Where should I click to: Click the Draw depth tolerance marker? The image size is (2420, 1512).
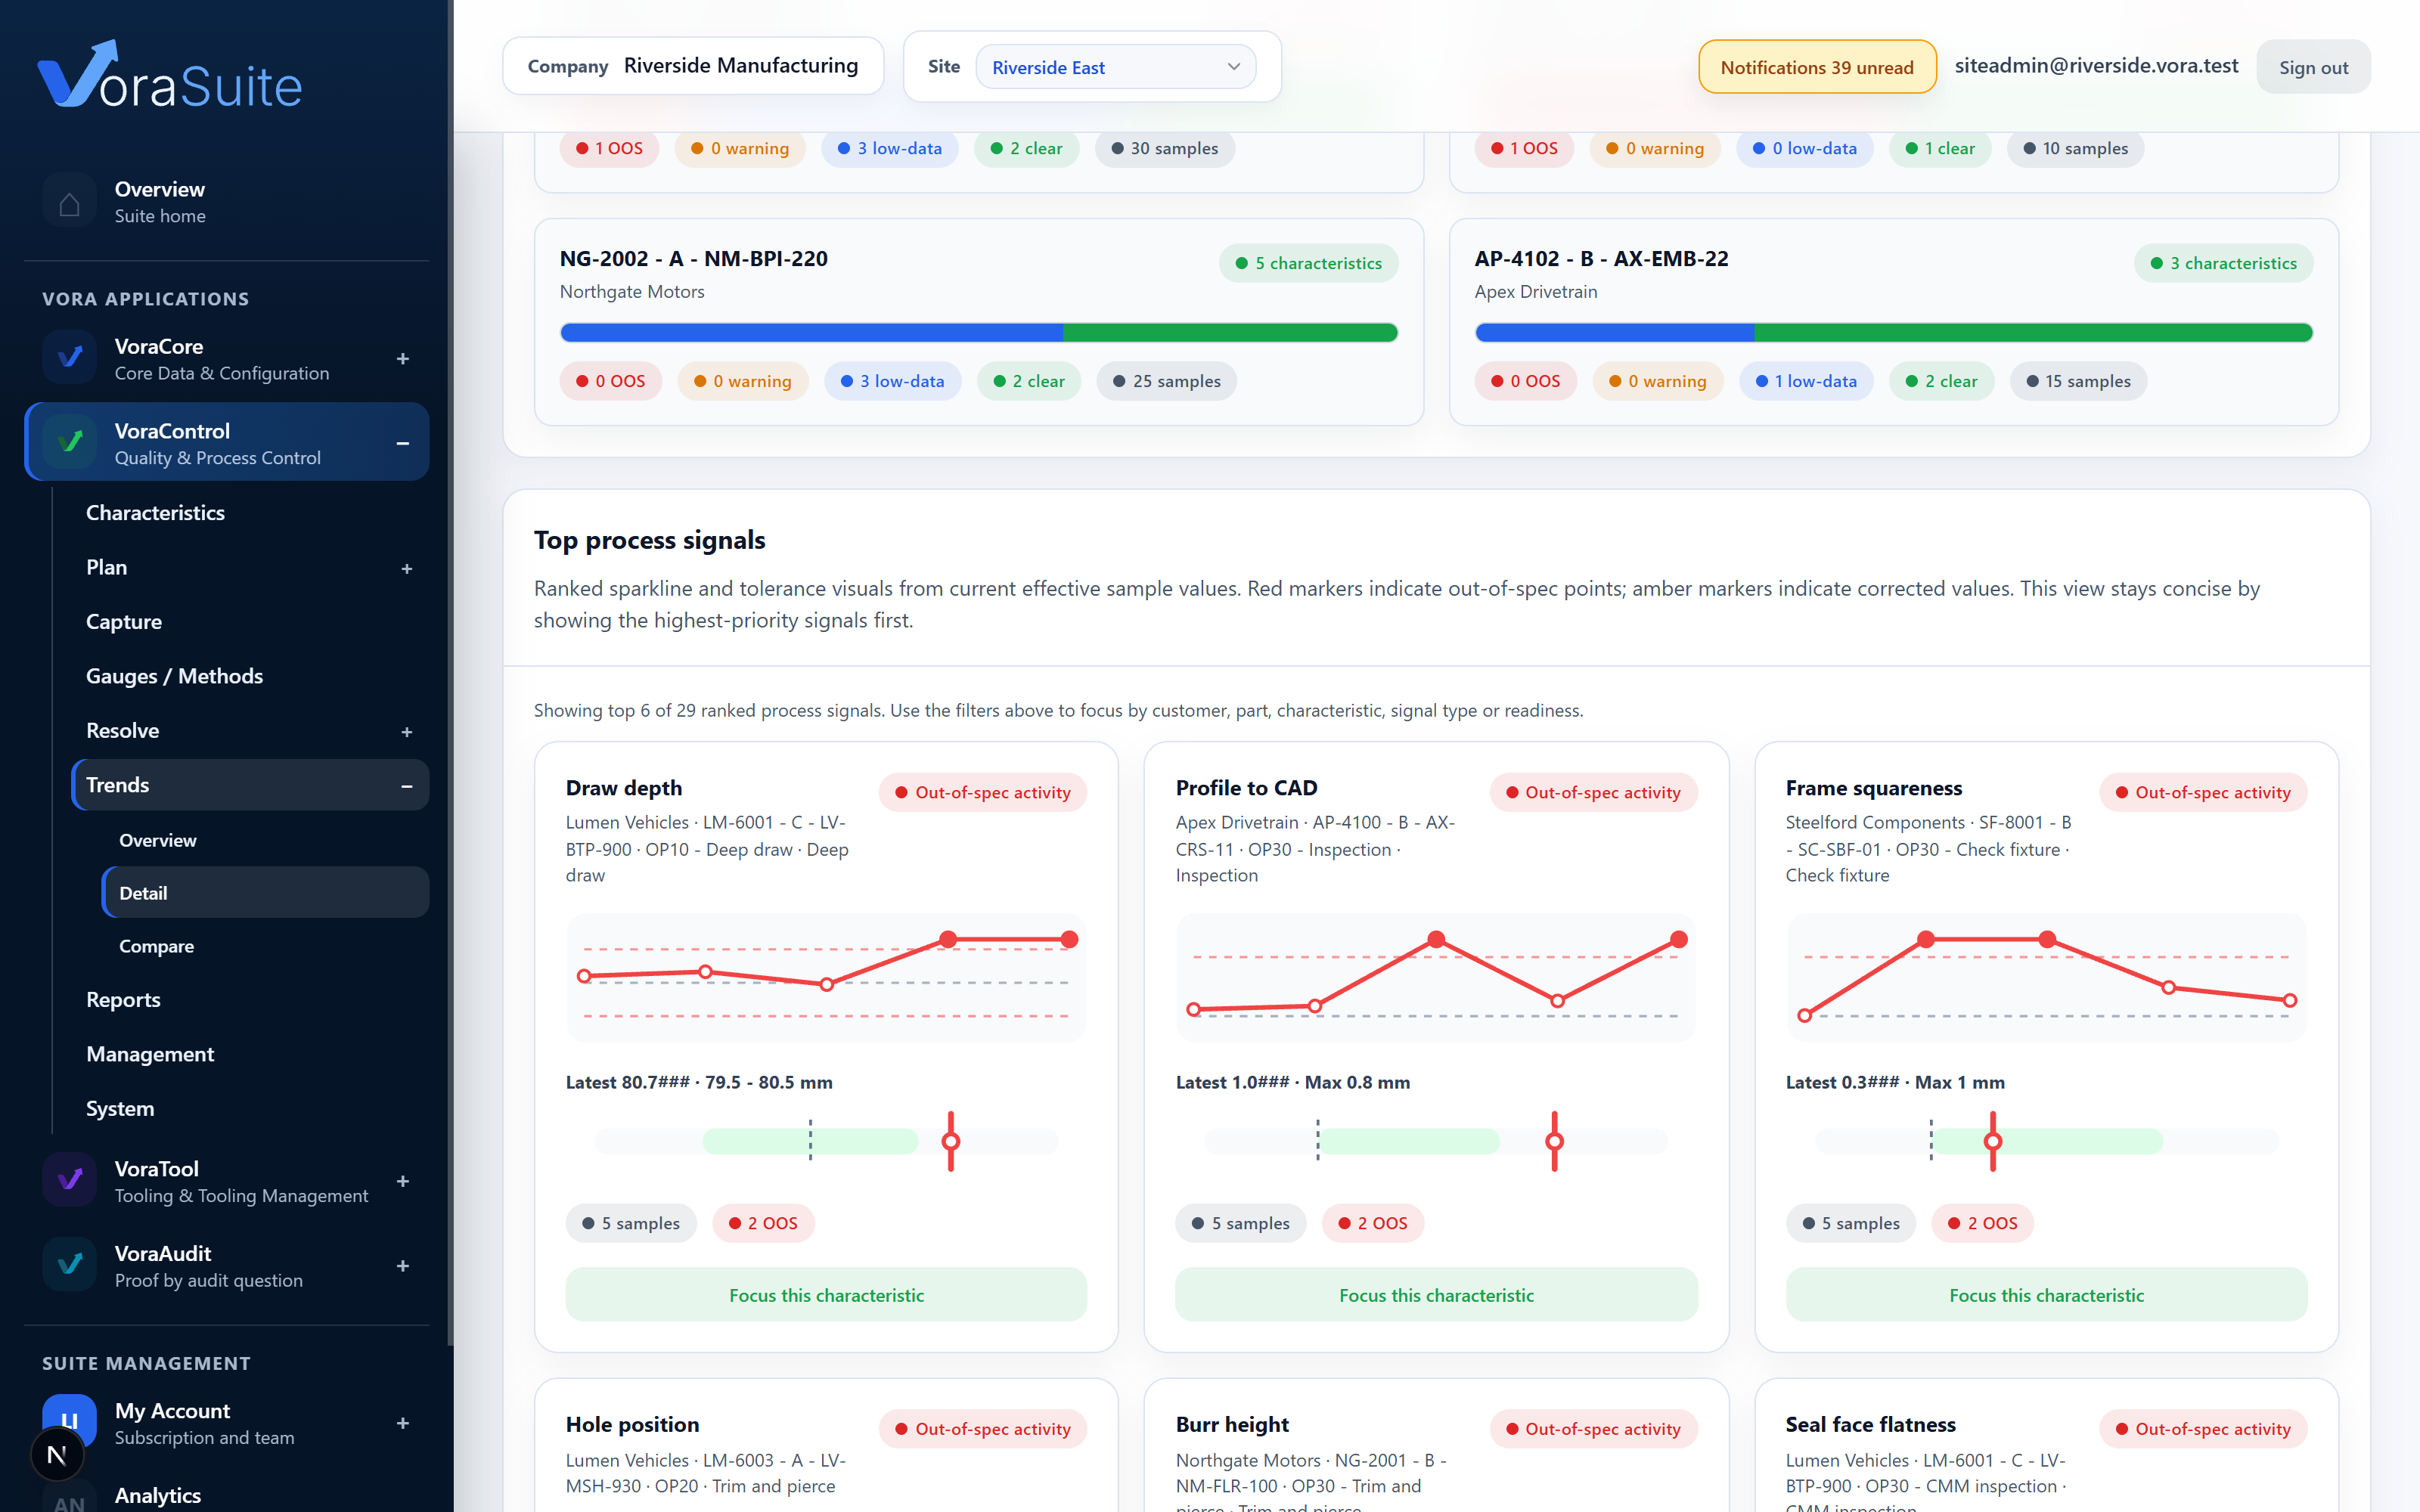click(x=951, y=1141)
